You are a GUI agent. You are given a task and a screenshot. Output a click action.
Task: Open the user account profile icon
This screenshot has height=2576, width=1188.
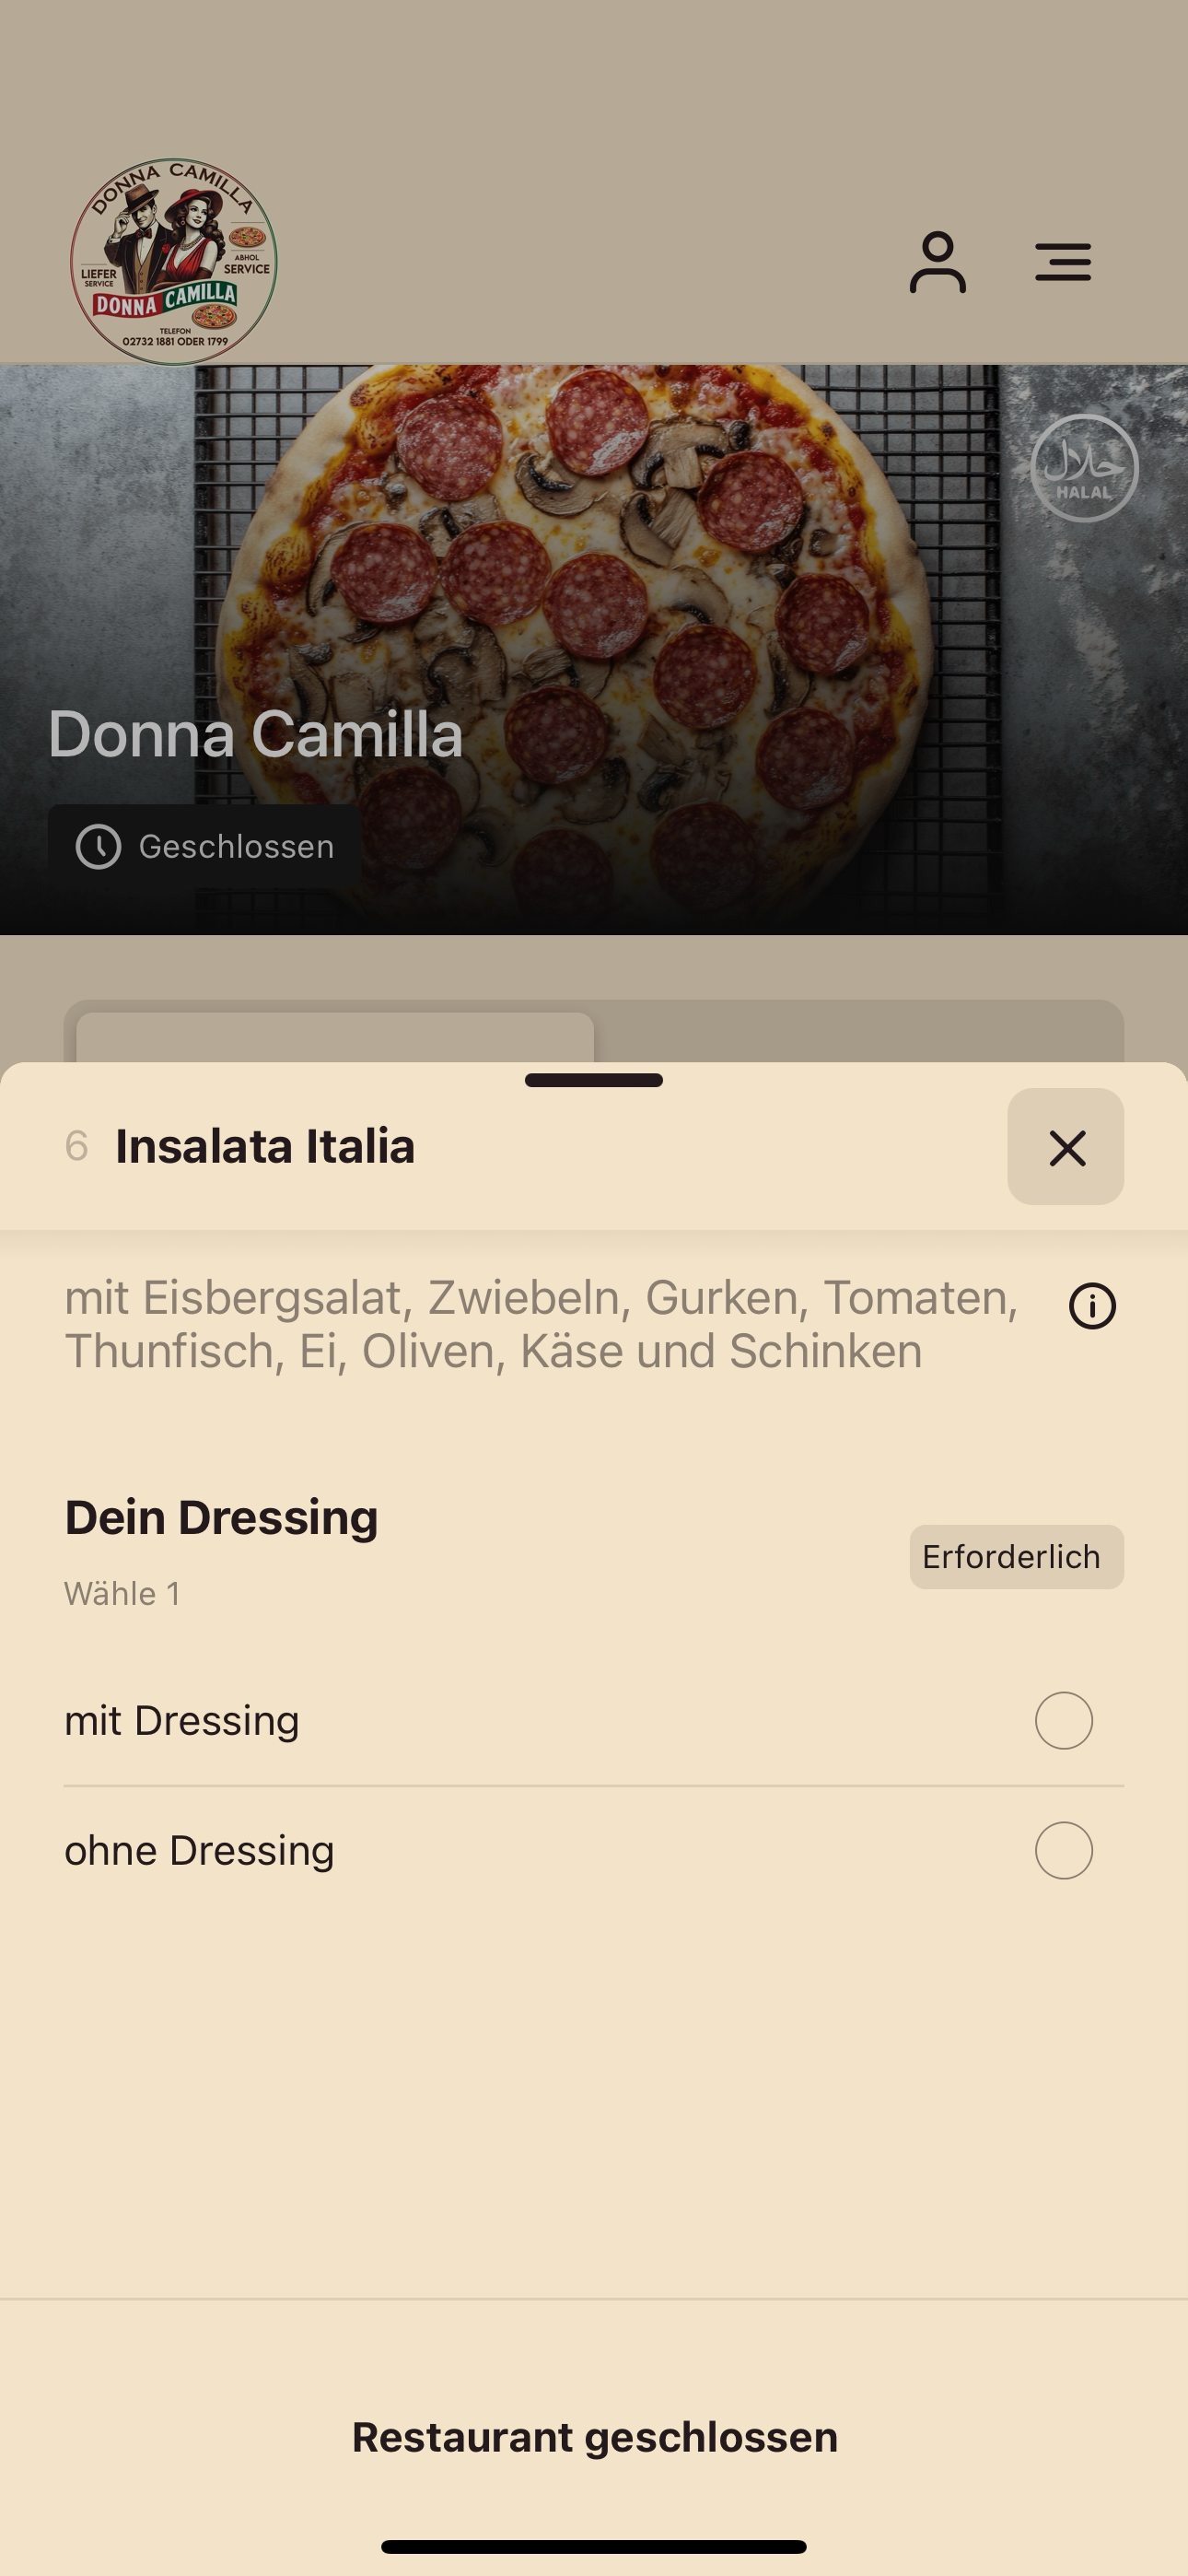[937, 263]
